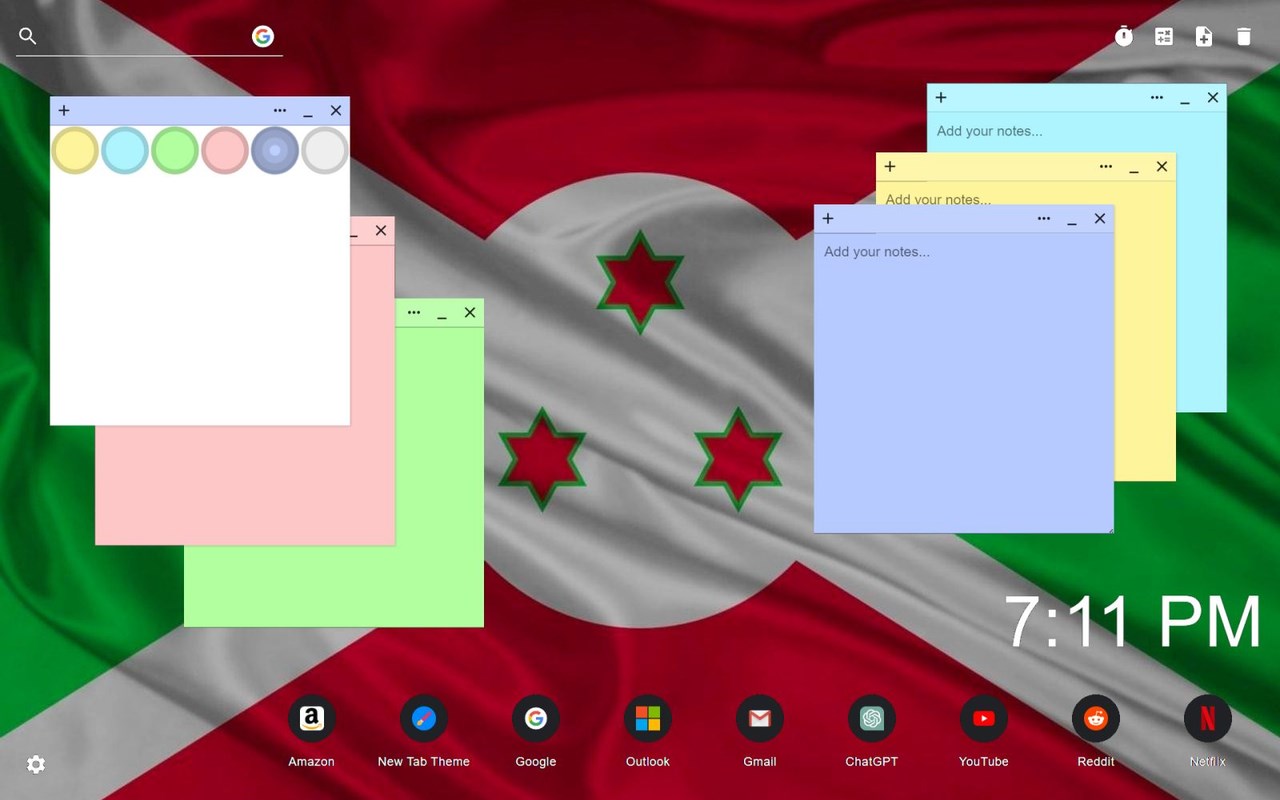Create a new sticky note

click(x=1204, y=37)
